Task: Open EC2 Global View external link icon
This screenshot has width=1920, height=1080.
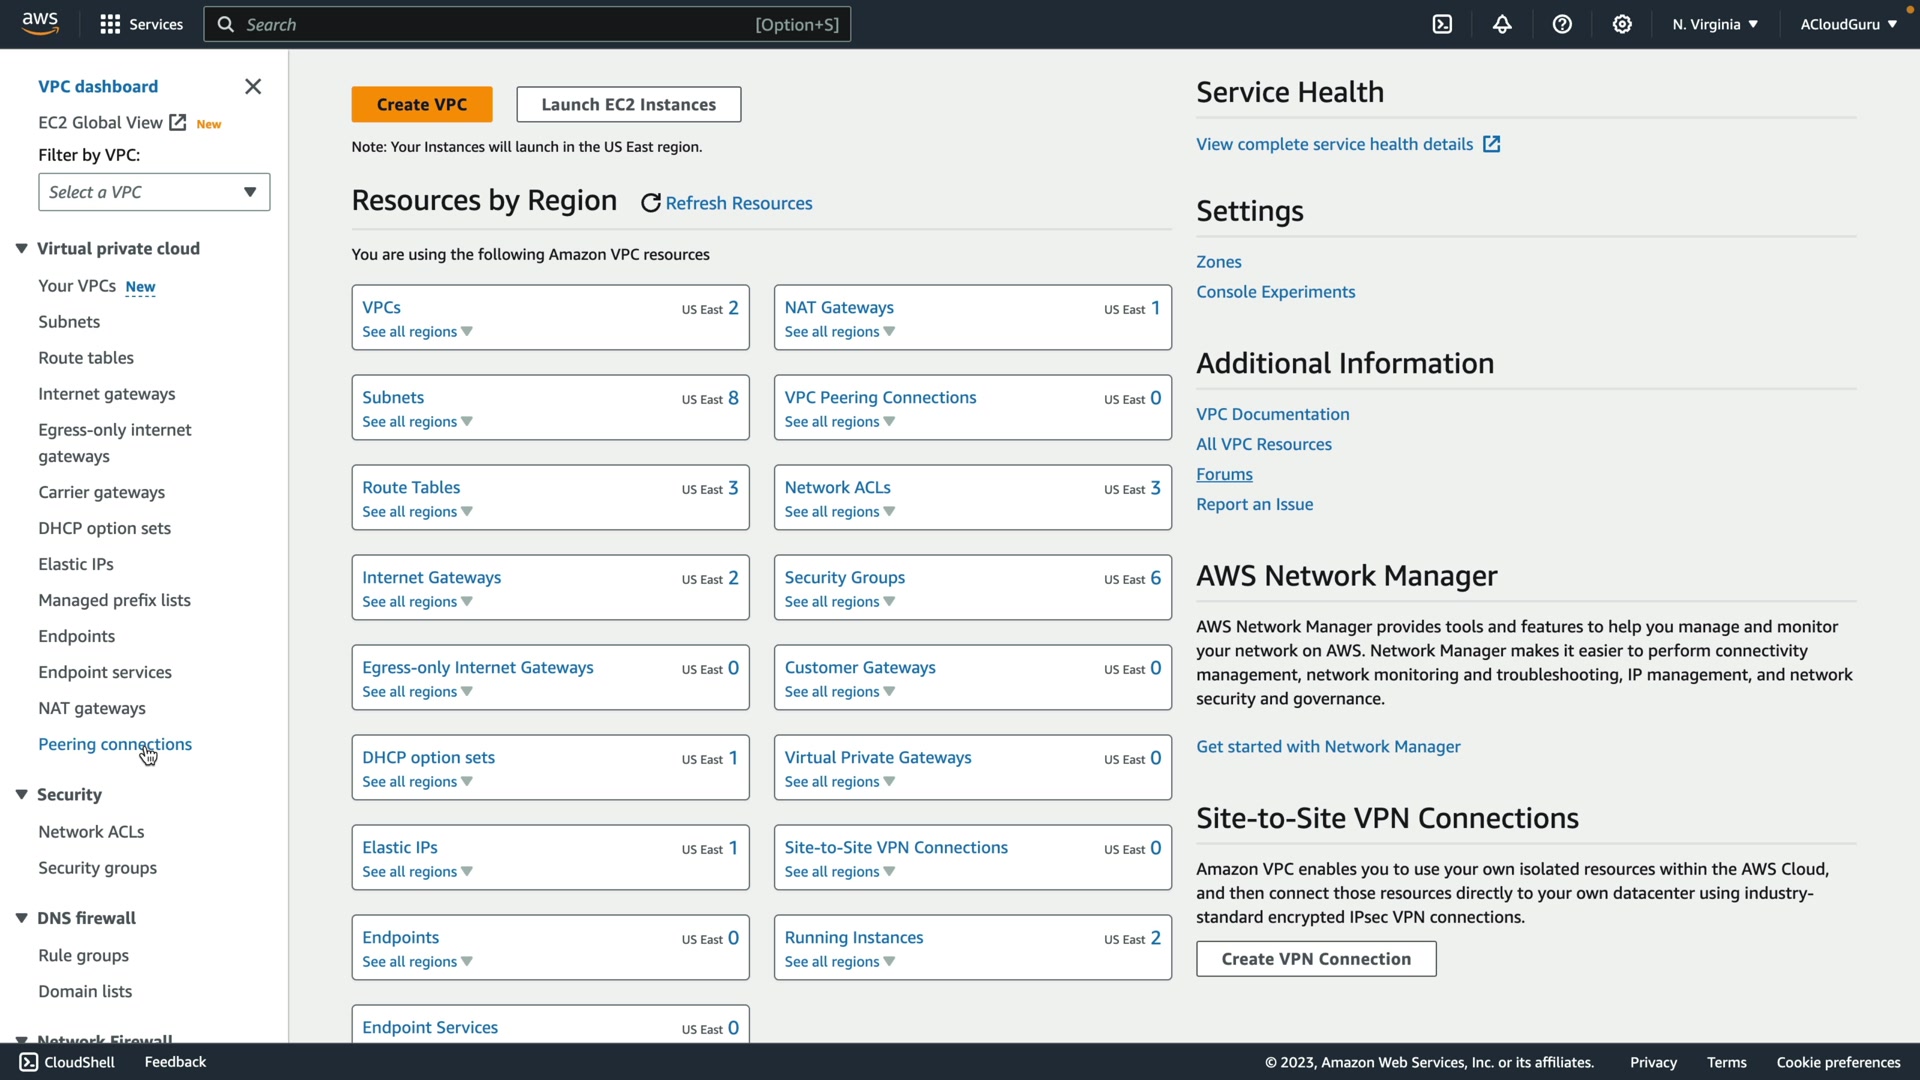Action: 178,122
